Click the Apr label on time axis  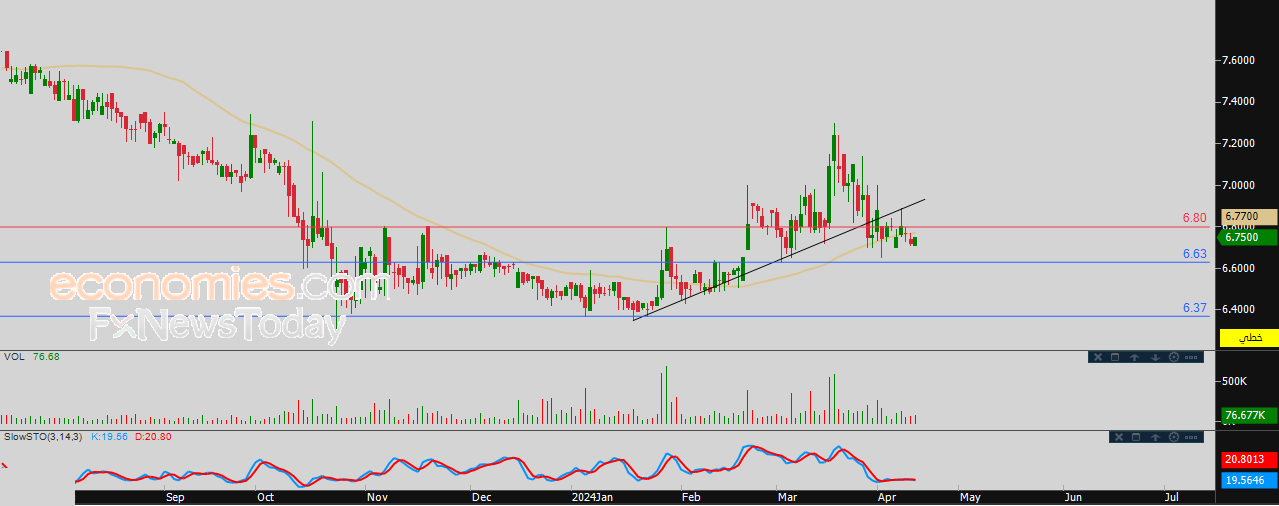click(887, 496)
